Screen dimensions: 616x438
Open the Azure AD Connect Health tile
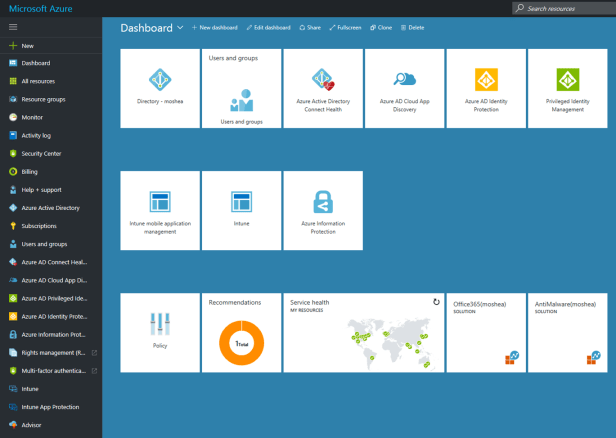coord(323,88)
